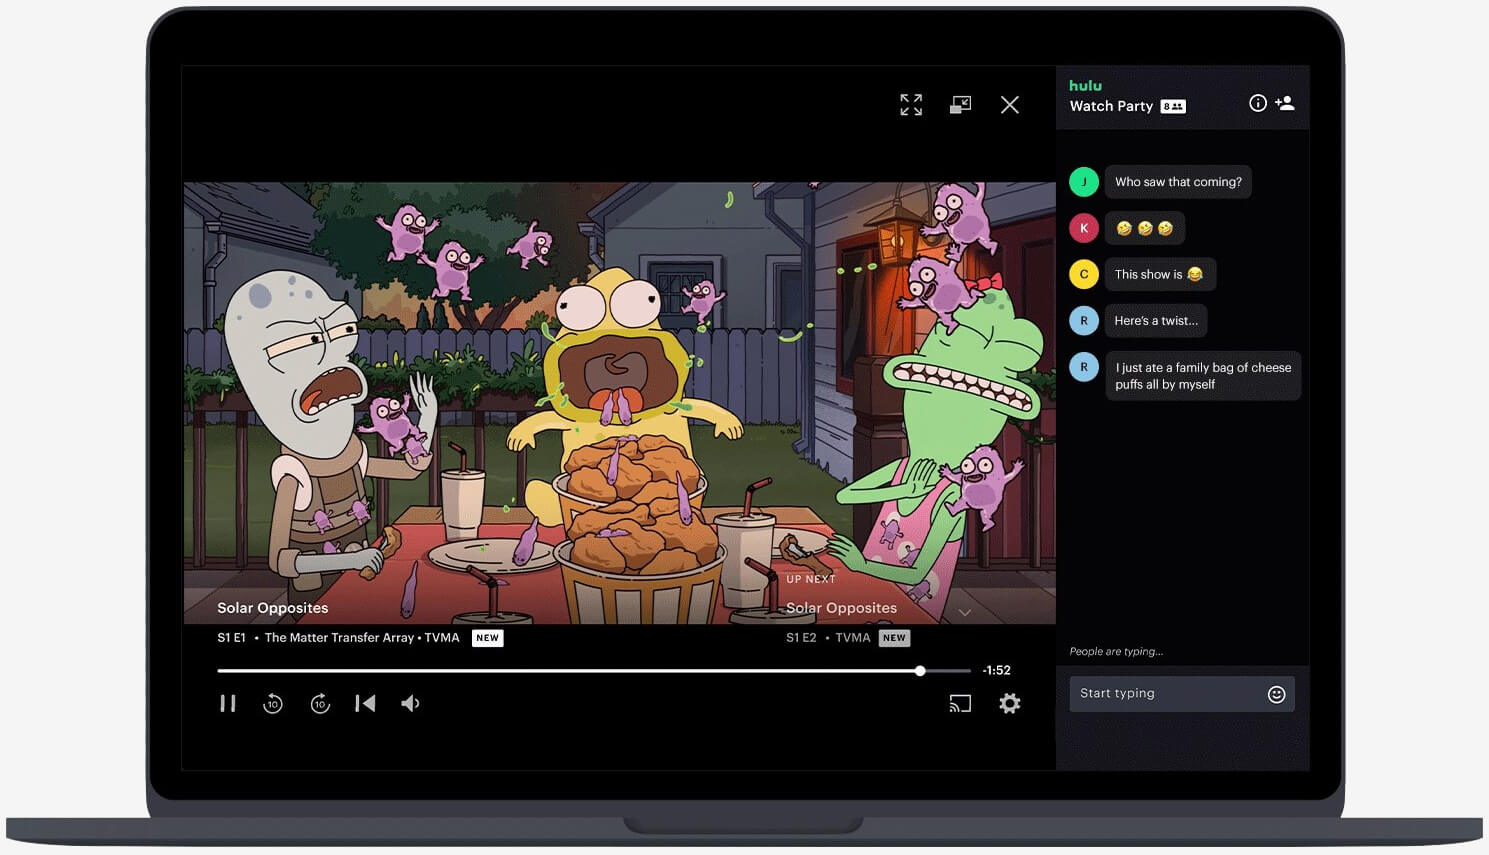
Task: Cast video to another device
Action: click(x=960, y=704)
